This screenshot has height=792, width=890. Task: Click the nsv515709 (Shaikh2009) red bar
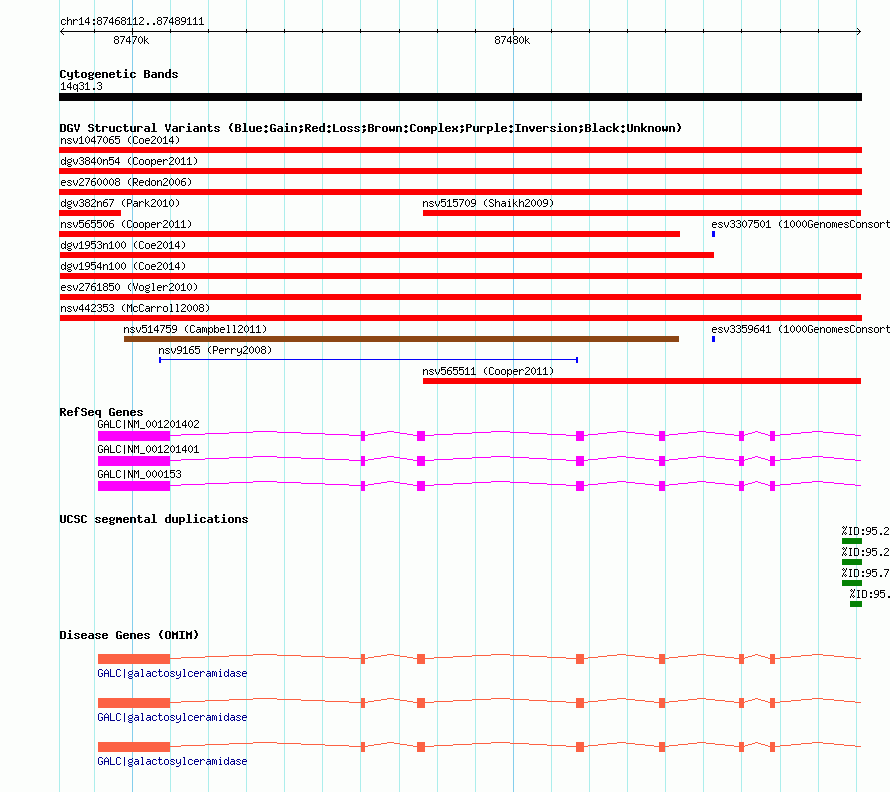tap(642, 213)
